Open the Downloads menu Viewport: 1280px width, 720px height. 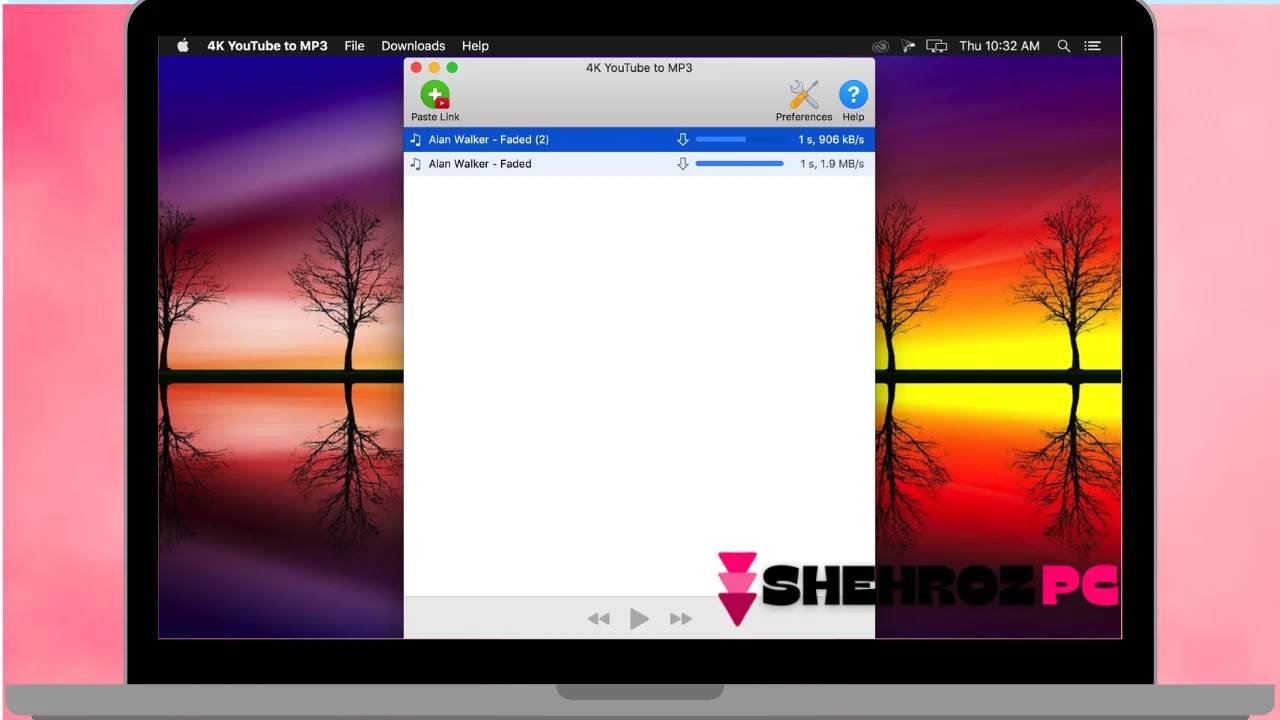pyautogui.click(x=413, y=46)
